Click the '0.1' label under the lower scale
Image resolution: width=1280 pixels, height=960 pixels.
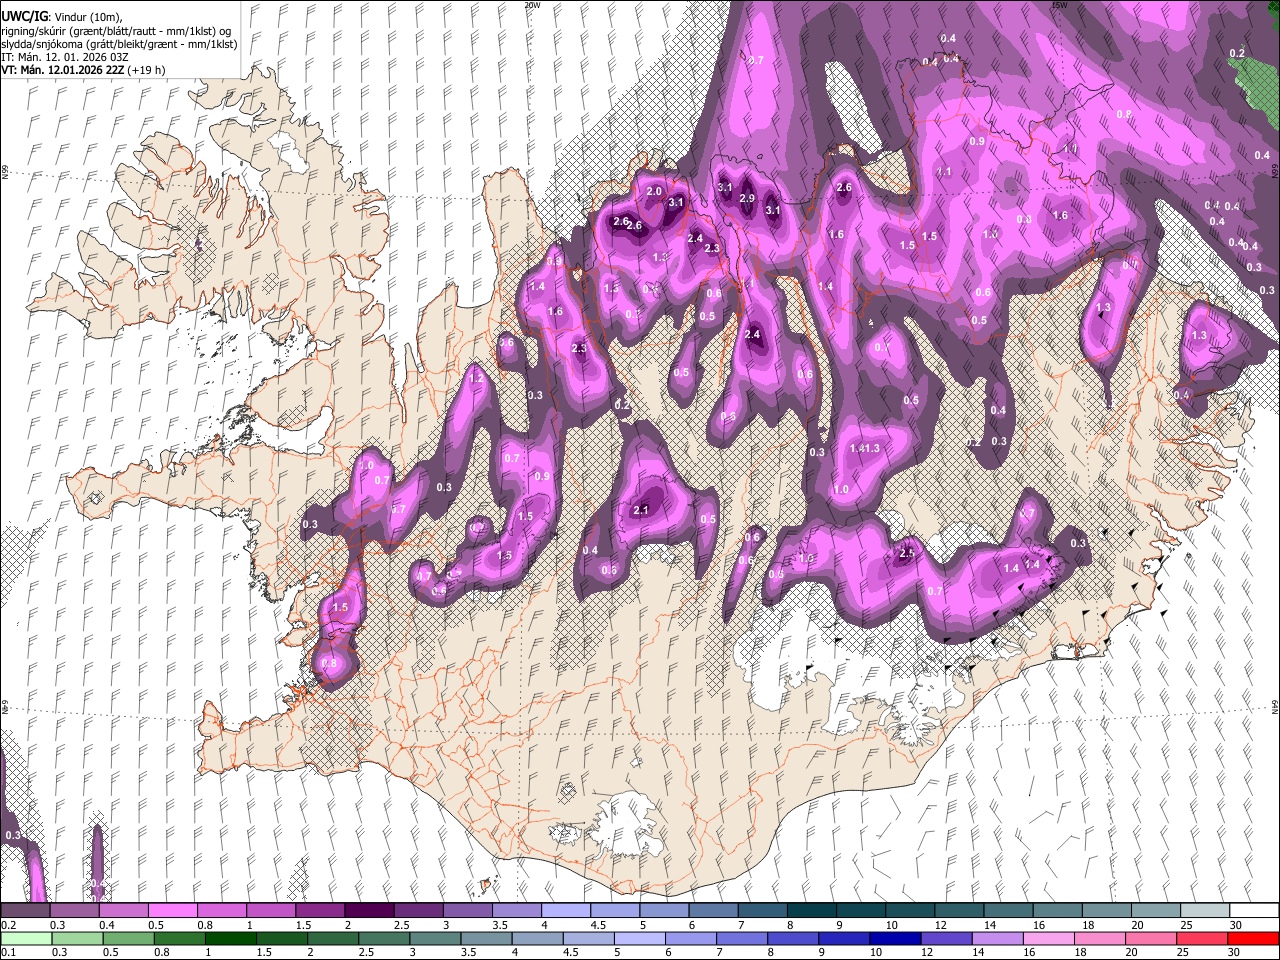click(x=9, y=952)
